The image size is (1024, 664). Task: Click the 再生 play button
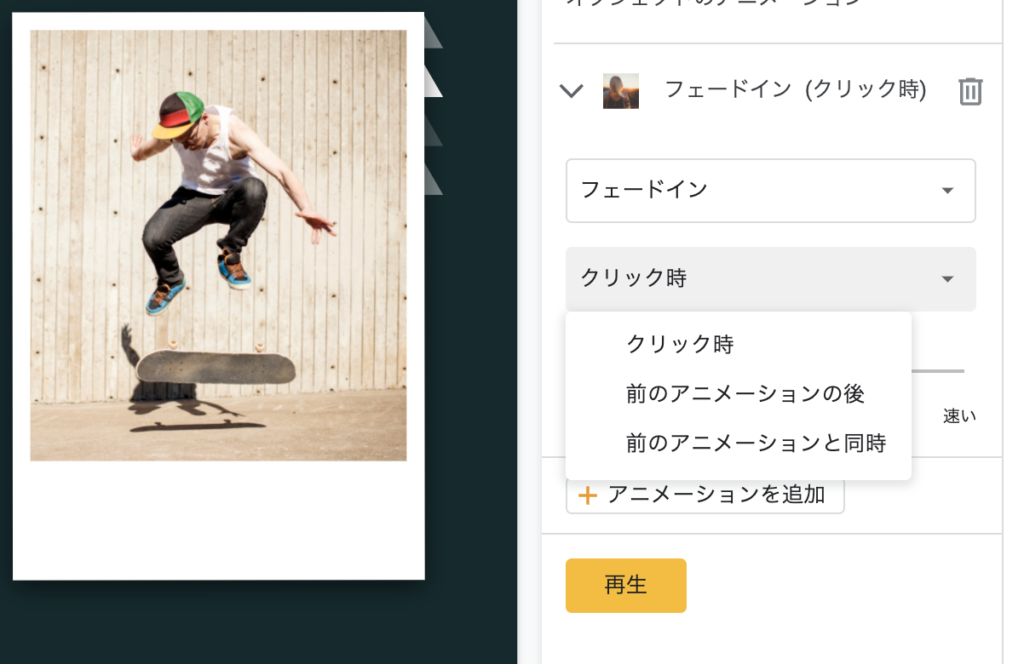click(626, 585)
